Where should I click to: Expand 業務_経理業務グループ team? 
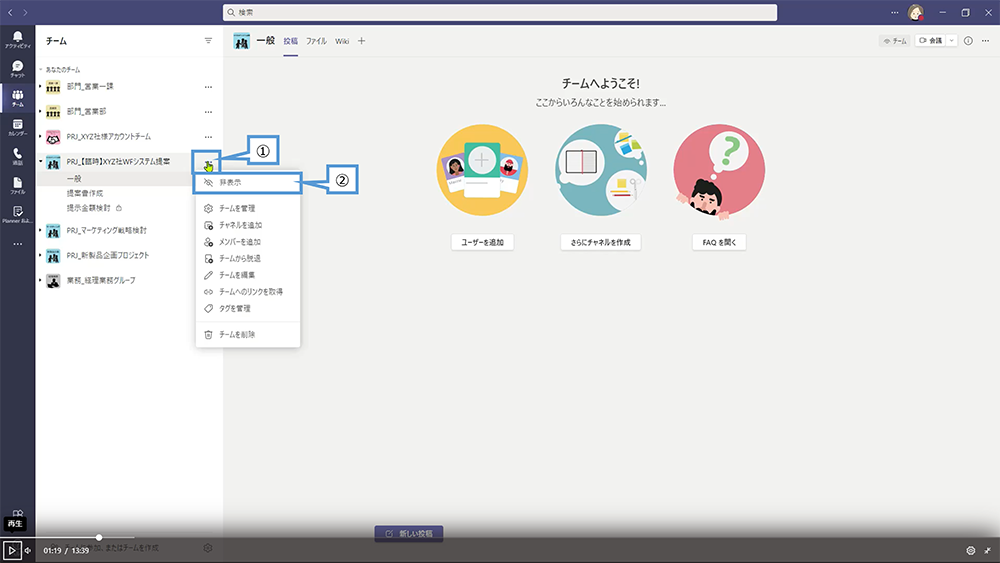tap(40, 279)
